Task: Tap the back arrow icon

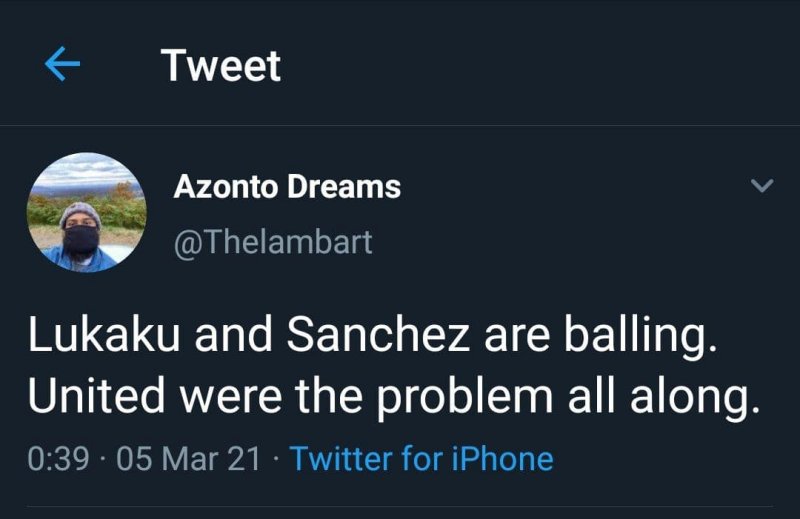Action: pyautogui.click(x=63, y=65)
